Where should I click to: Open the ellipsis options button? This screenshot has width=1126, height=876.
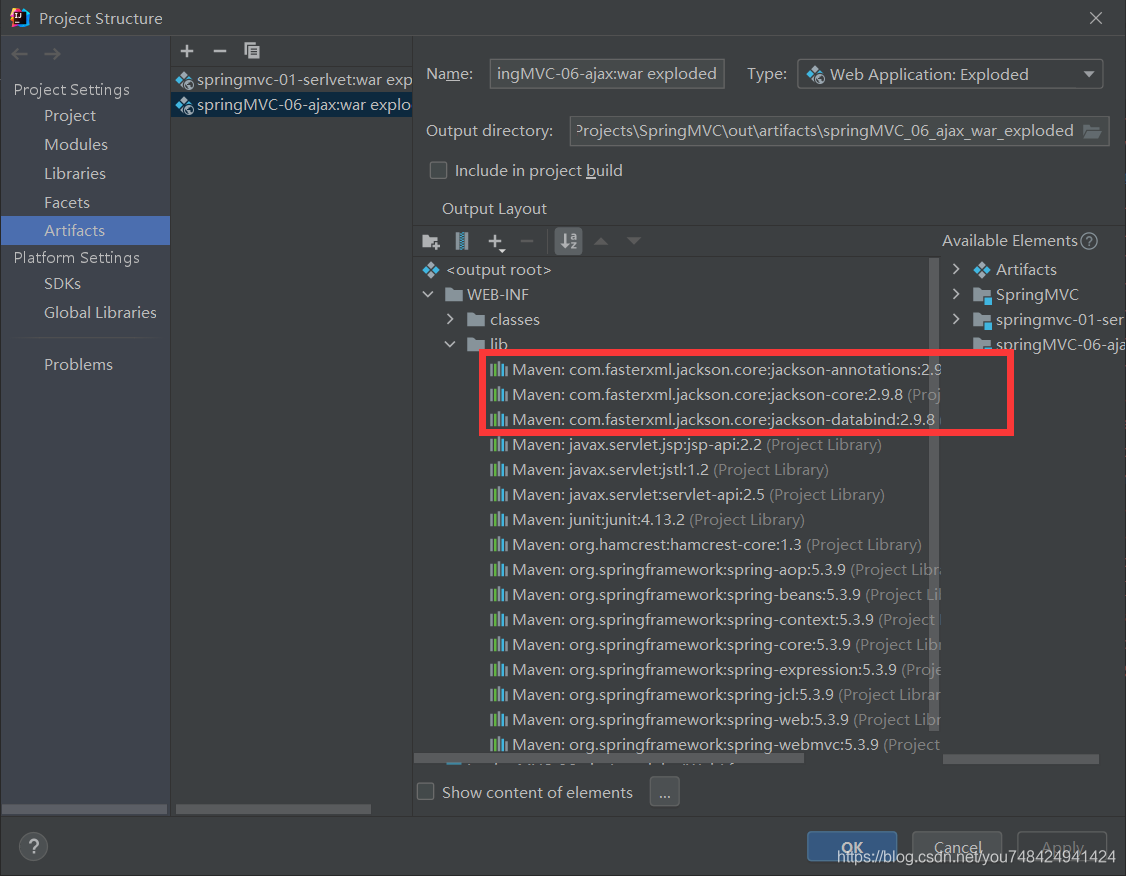coord(664,792)
